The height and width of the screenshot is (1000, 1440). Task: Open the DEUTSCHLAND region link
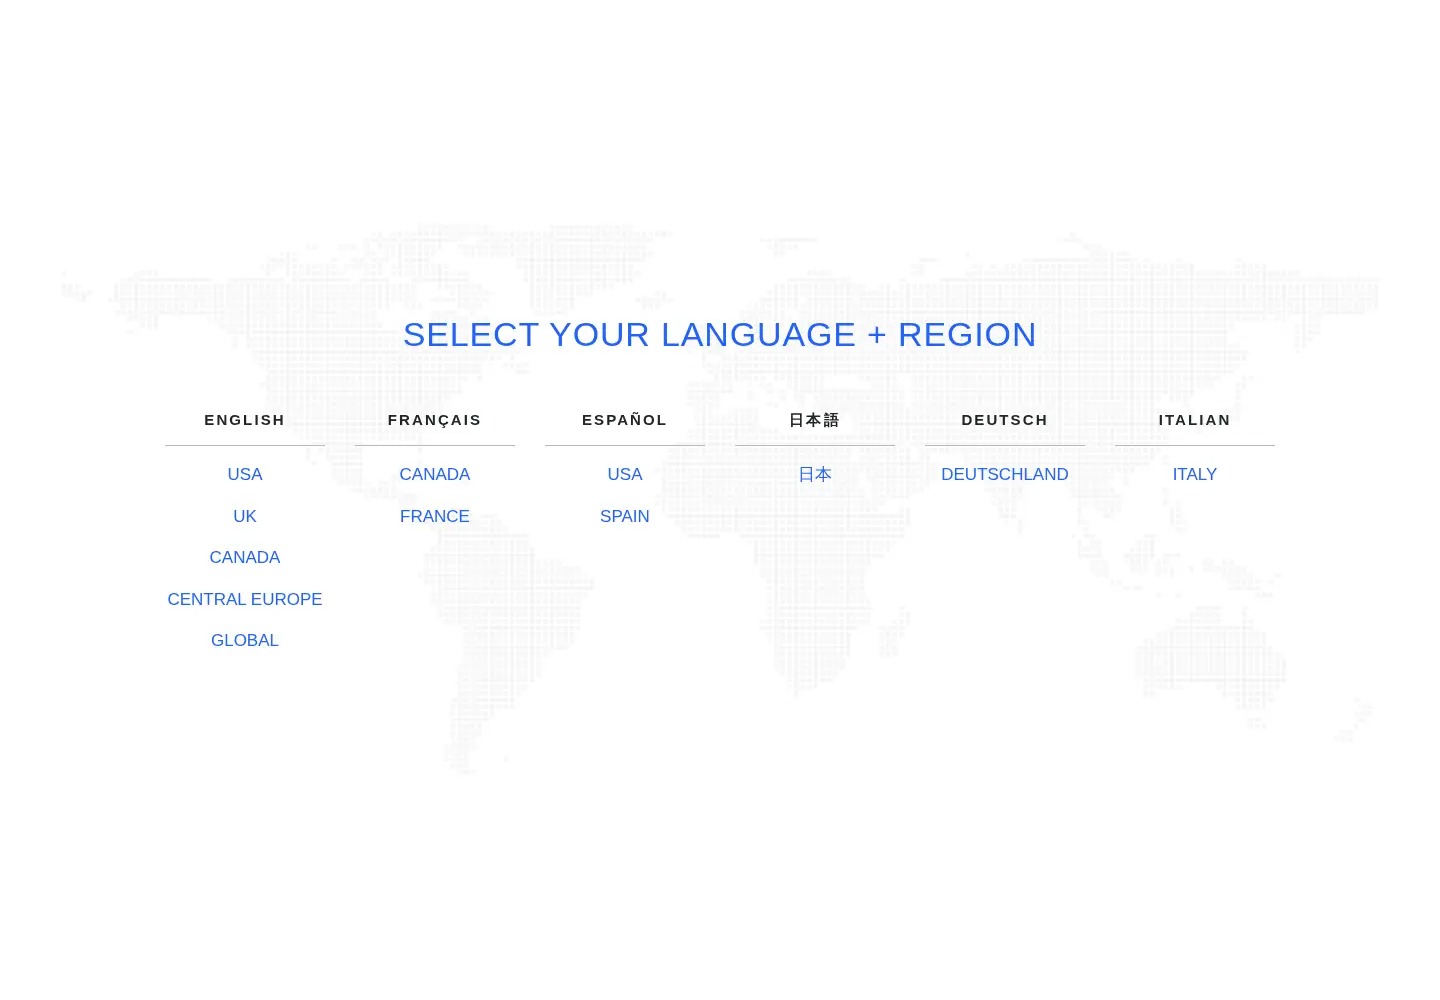coord(1005,475)
